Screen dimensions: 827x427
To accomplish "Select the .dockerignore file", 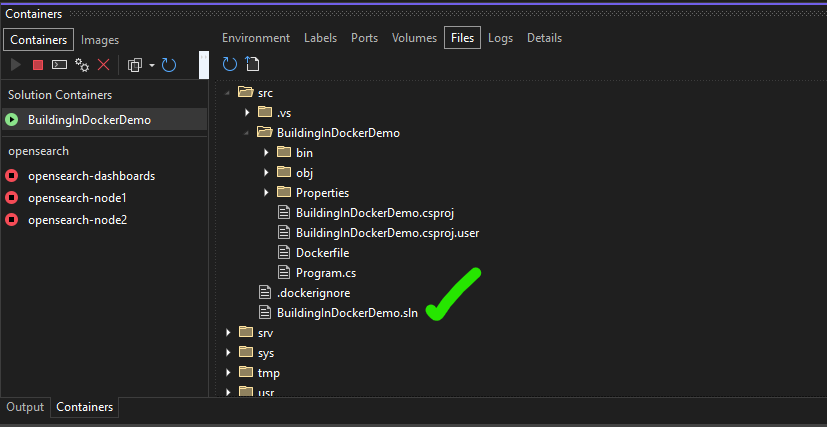I will pos(313,293).
